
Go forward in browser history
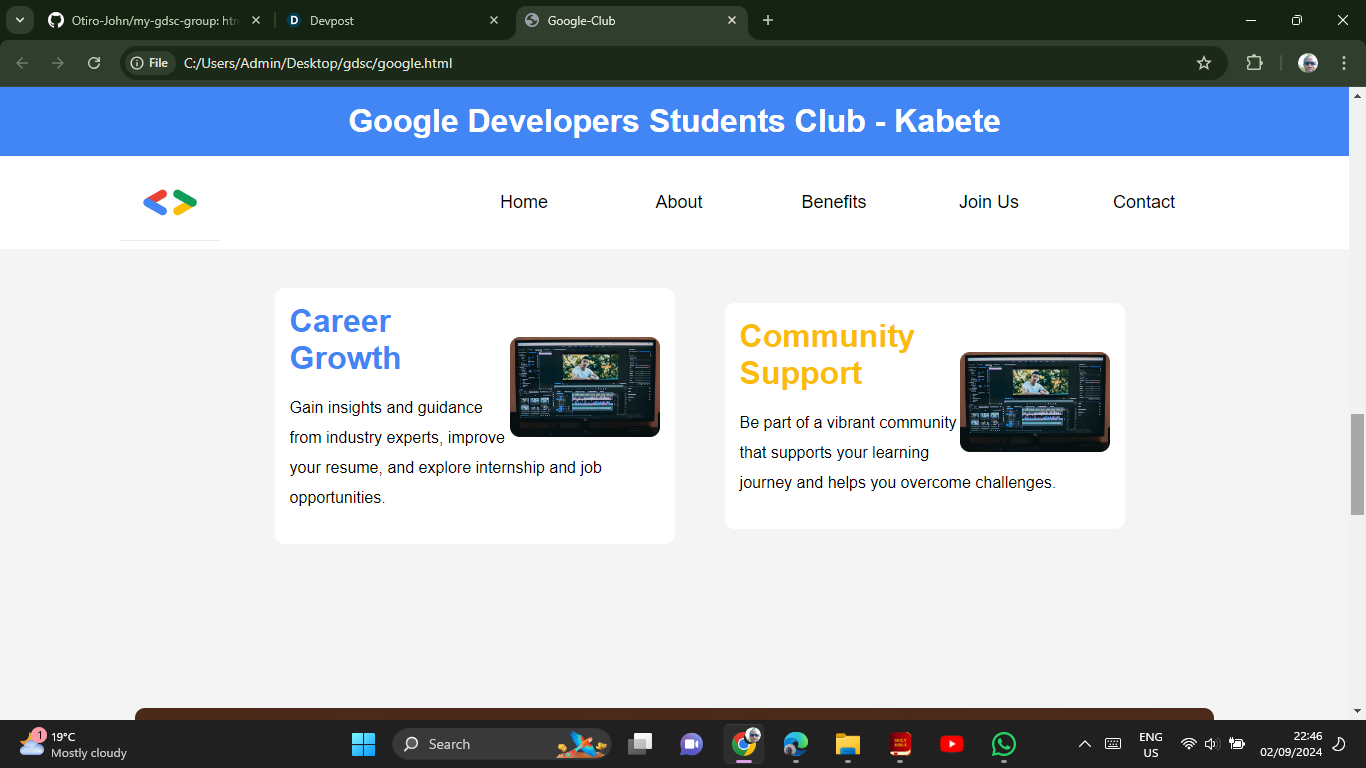click(58, 63)
